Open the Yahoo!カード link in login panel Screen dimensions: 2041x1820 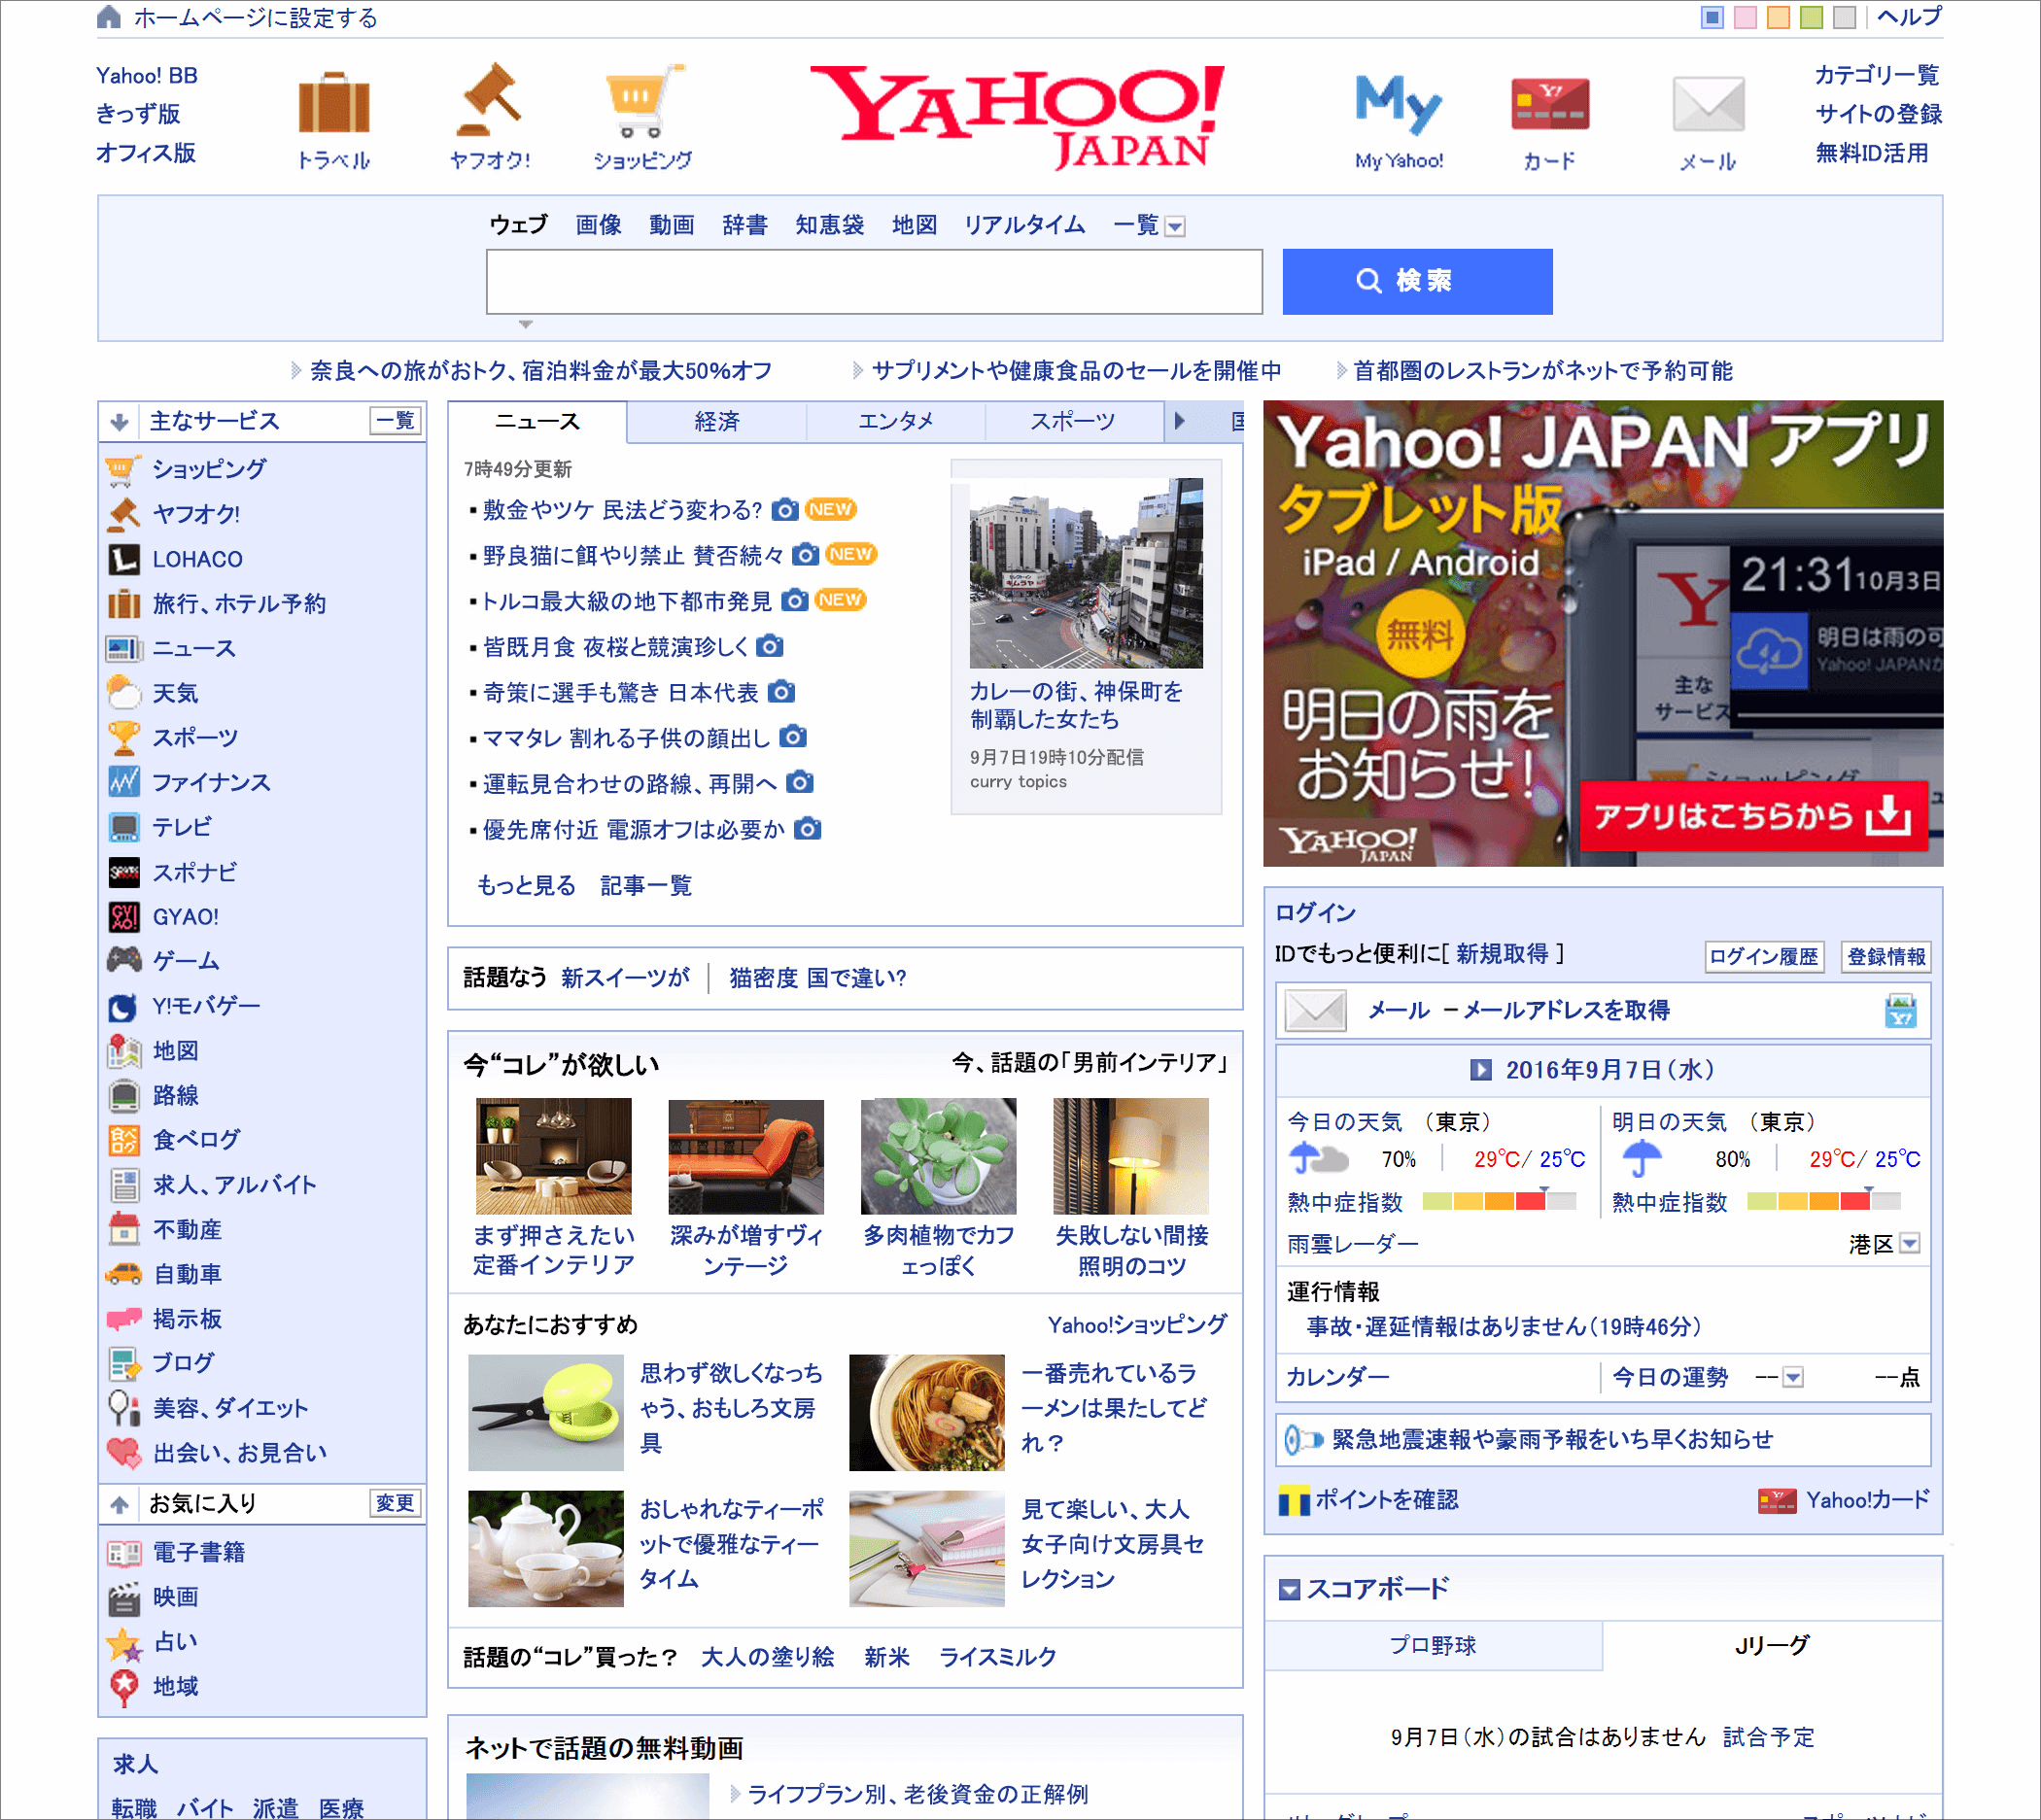point(1866,1500)
